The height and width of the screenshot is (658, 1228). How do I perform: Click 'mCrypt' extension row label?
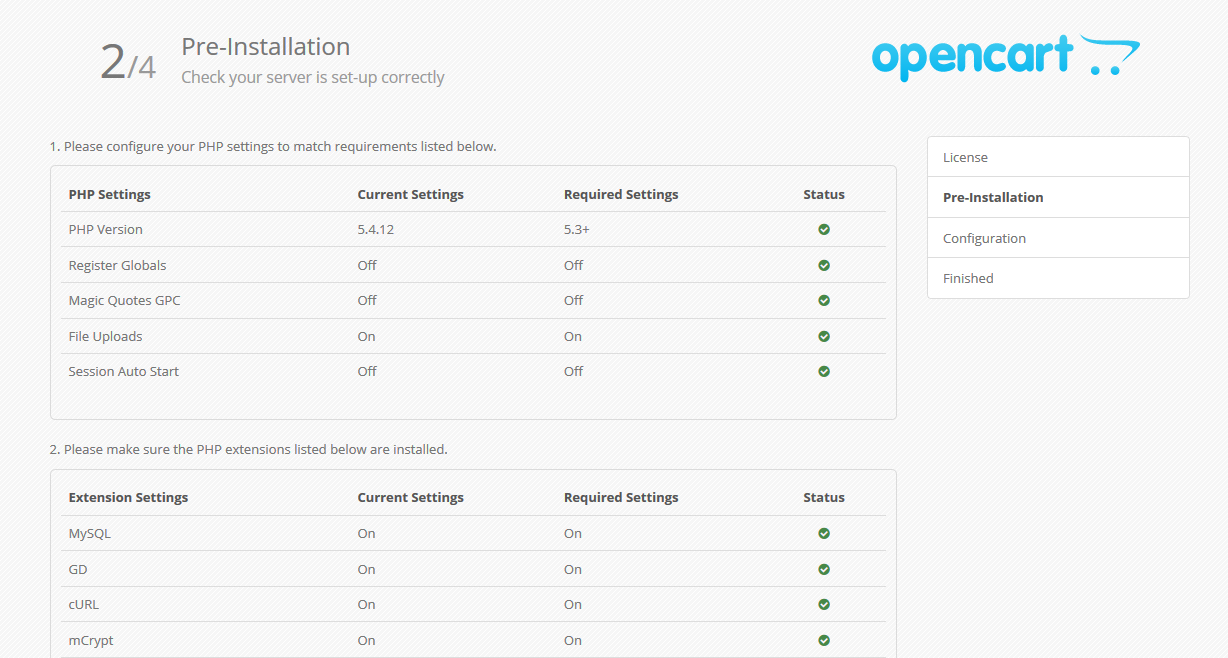(x=92, y=640)
